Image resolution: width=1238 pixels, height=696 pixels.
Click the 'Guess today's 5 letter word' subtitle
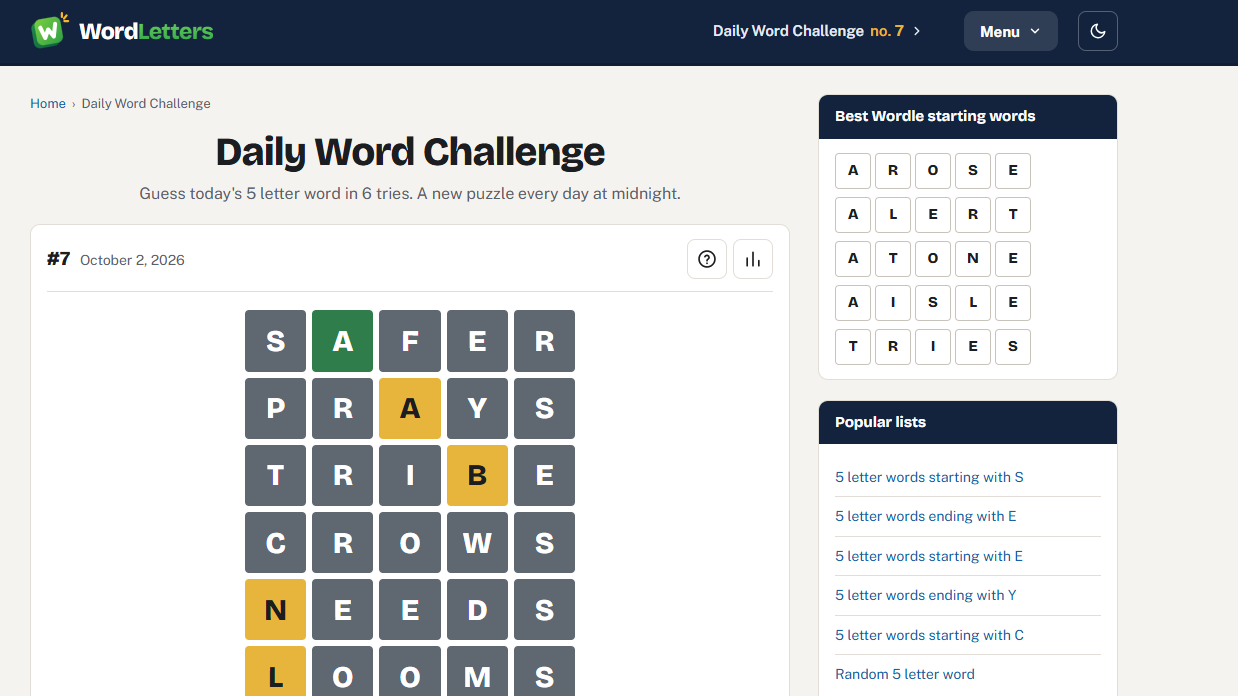pos(410,193)
